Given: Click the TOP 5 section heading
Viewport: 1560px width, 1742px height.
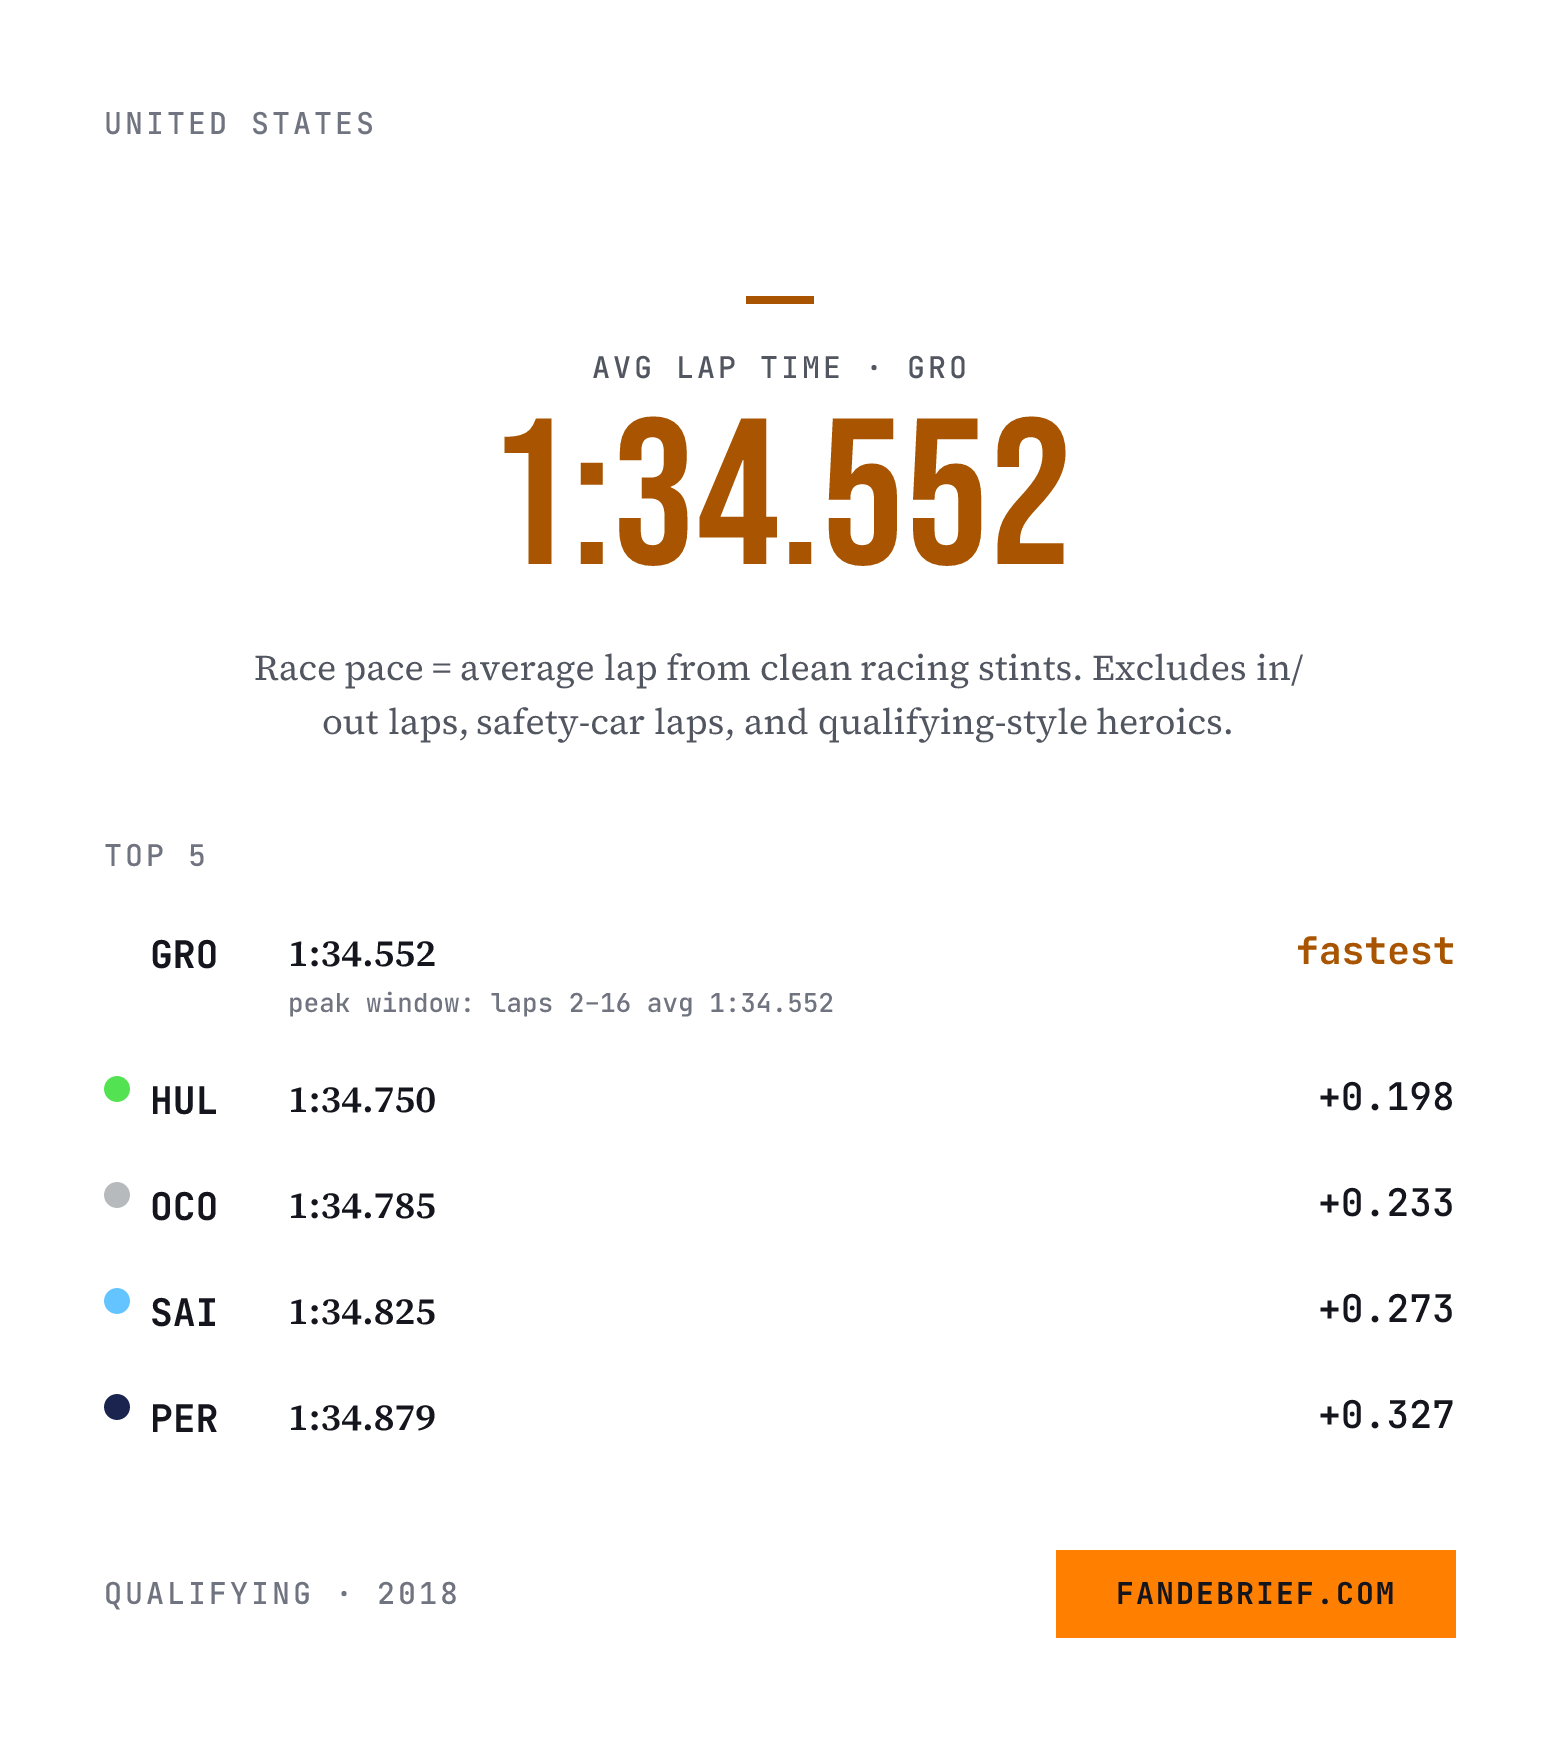Looking at the screenshot, I should [155, 856].
